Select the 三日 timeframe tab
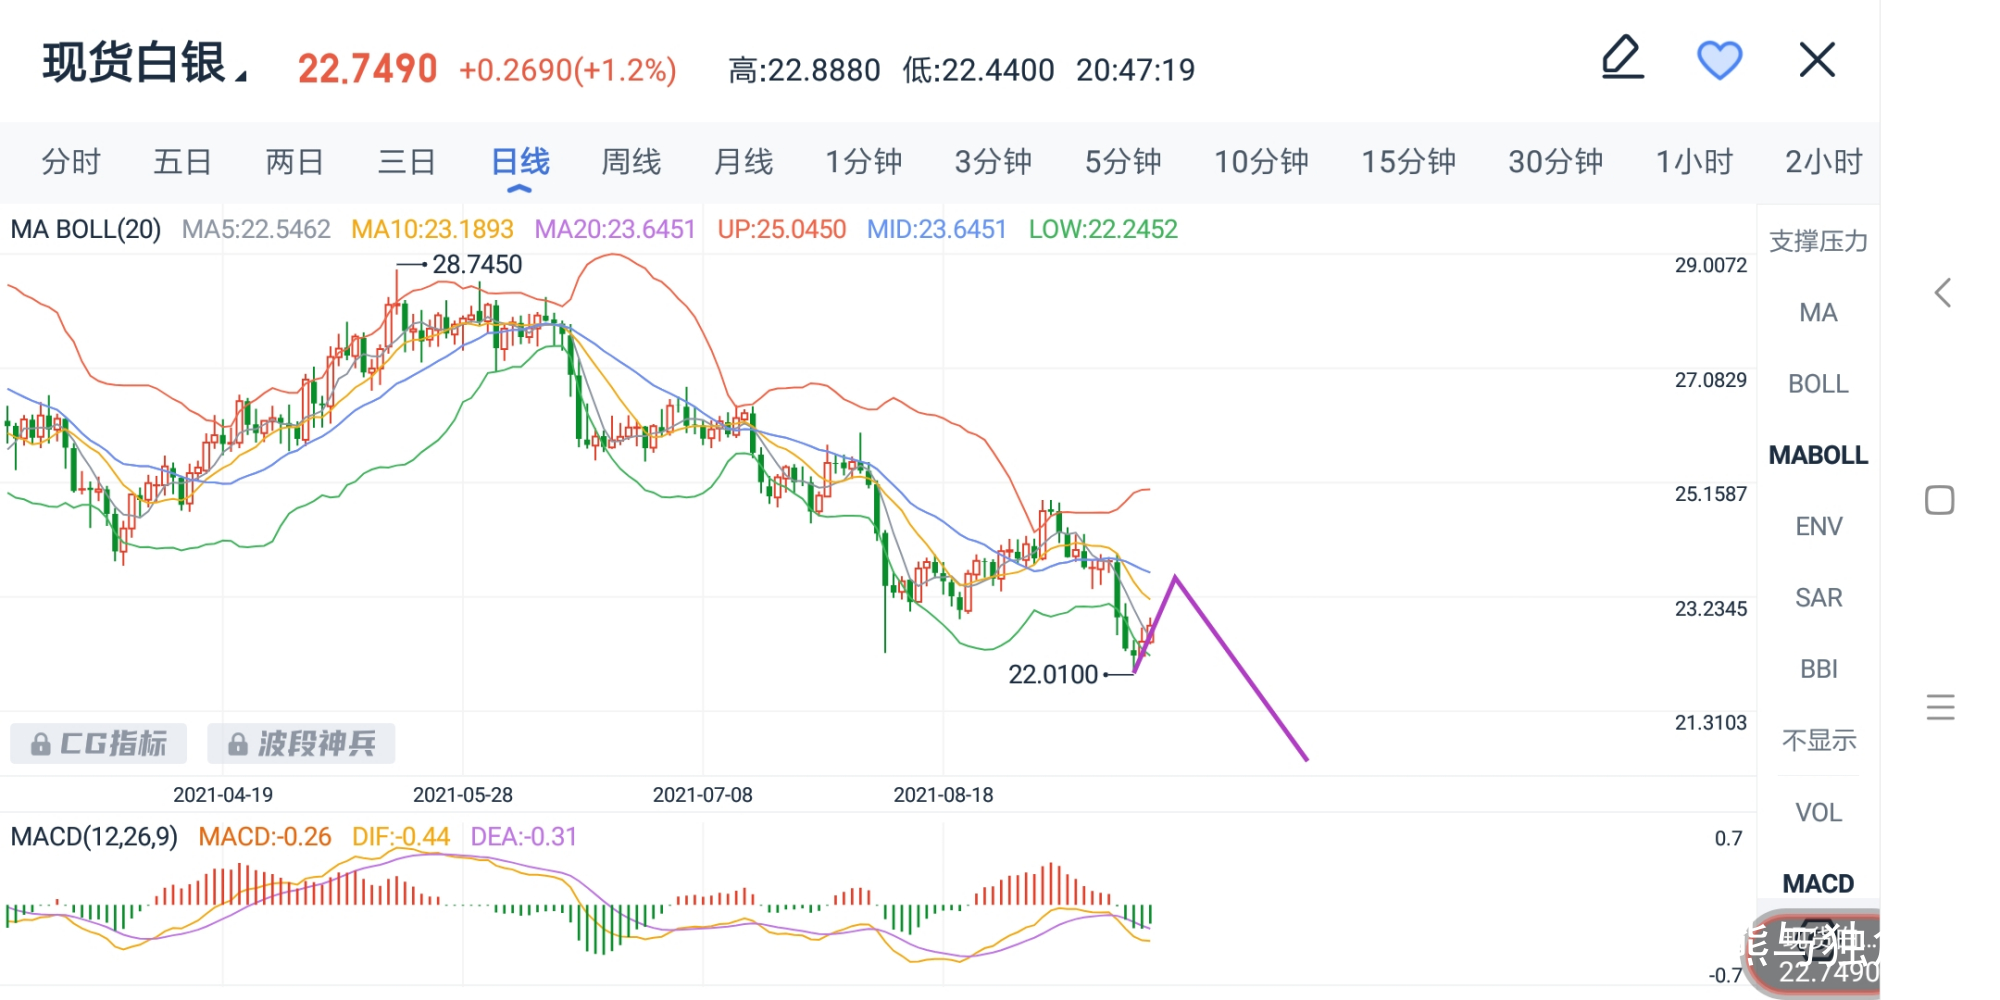Viewport: 2000px width, 1000px height. 407,161
